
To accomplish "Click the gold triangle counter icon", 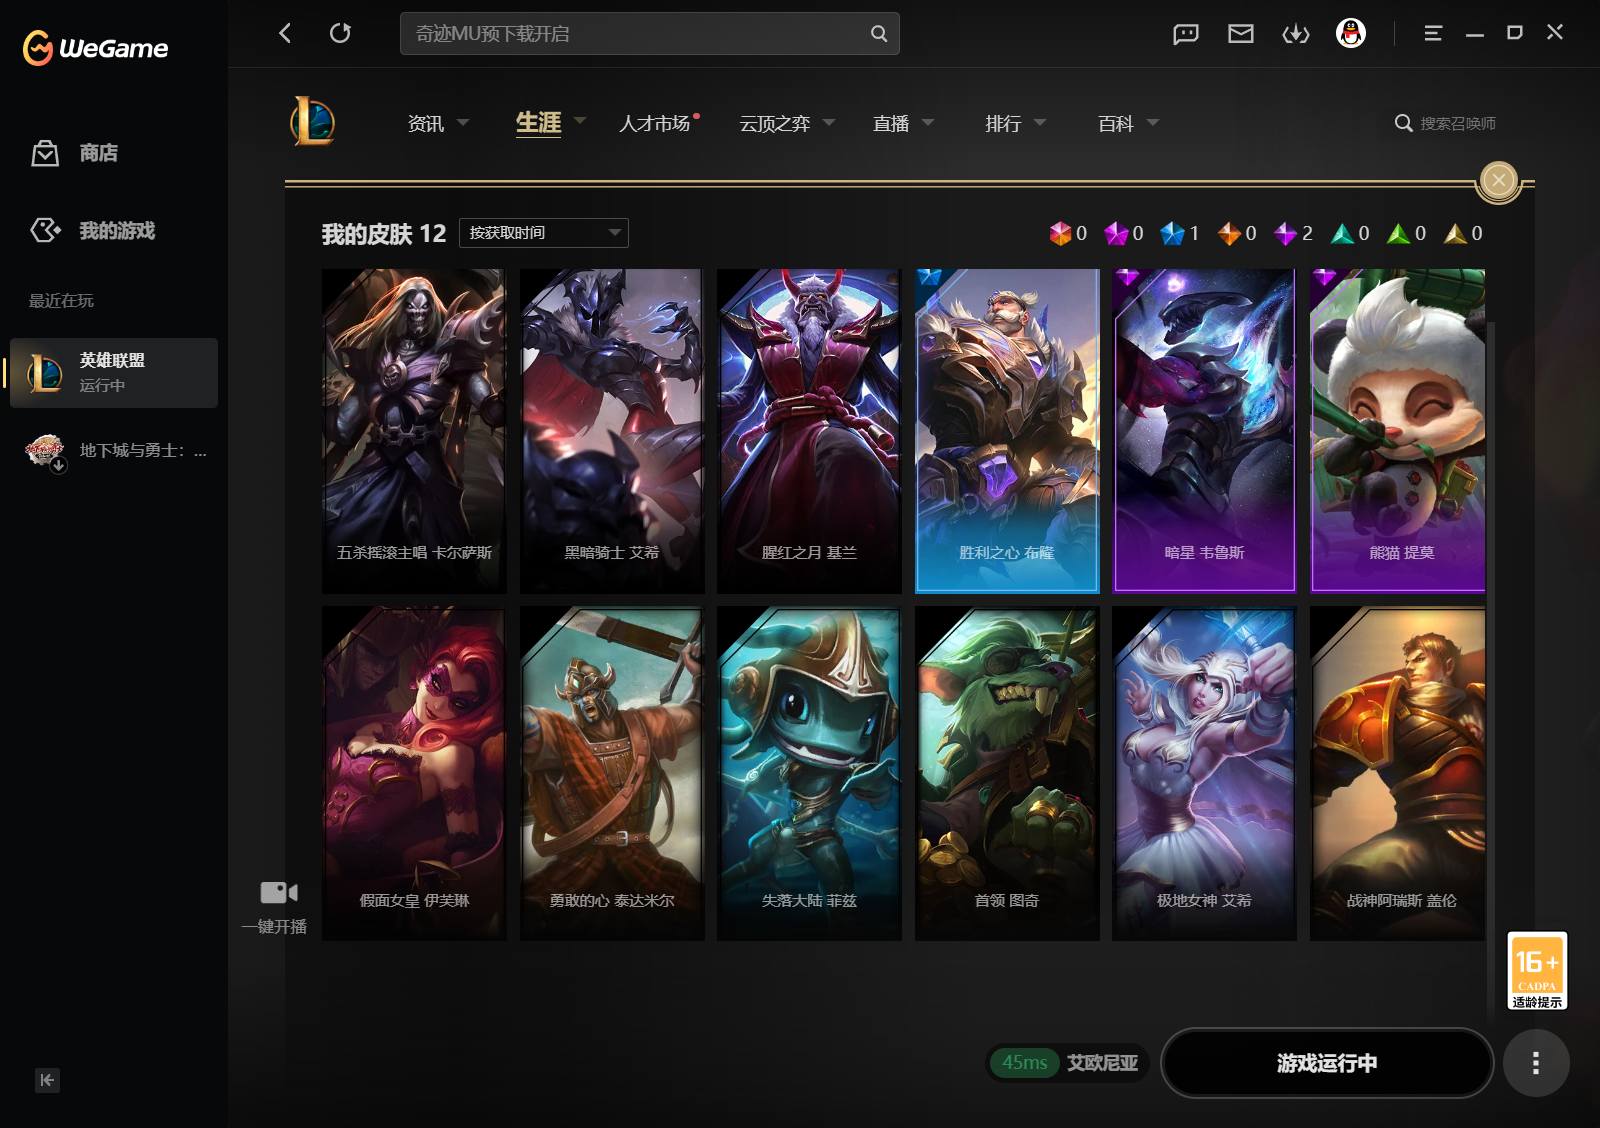I will [1455, 233].
